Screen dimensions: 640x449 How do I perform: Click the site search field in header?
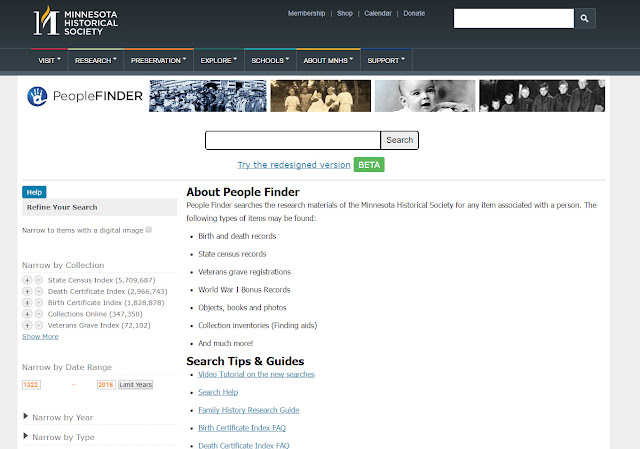(x=514, y=18)
